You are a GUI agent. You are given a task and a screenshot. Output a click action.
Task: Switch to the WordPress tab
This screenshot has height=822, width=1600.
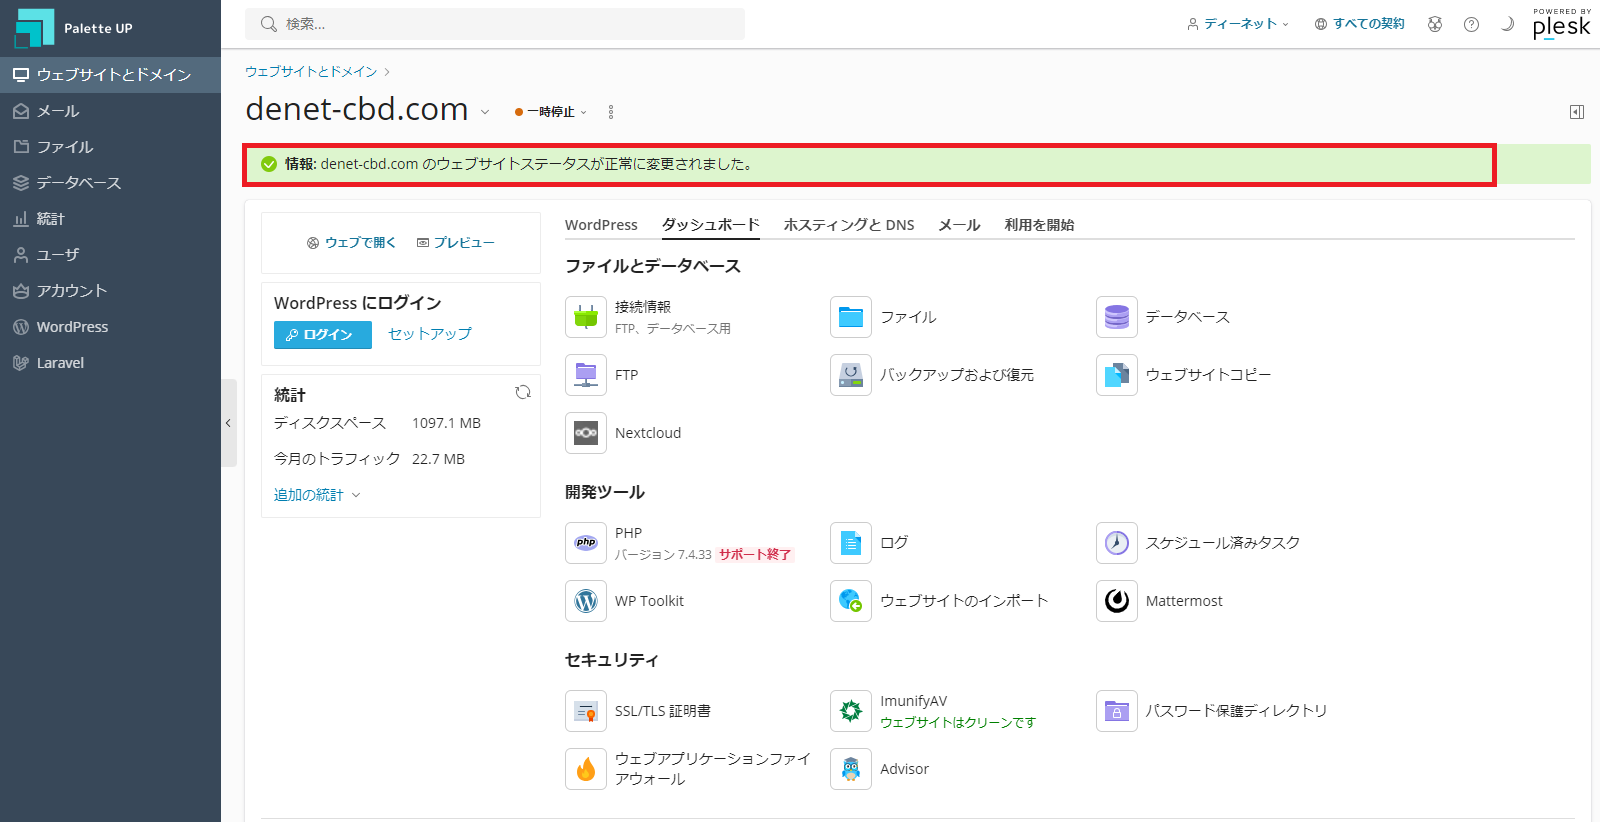click(x=601, y=225)
